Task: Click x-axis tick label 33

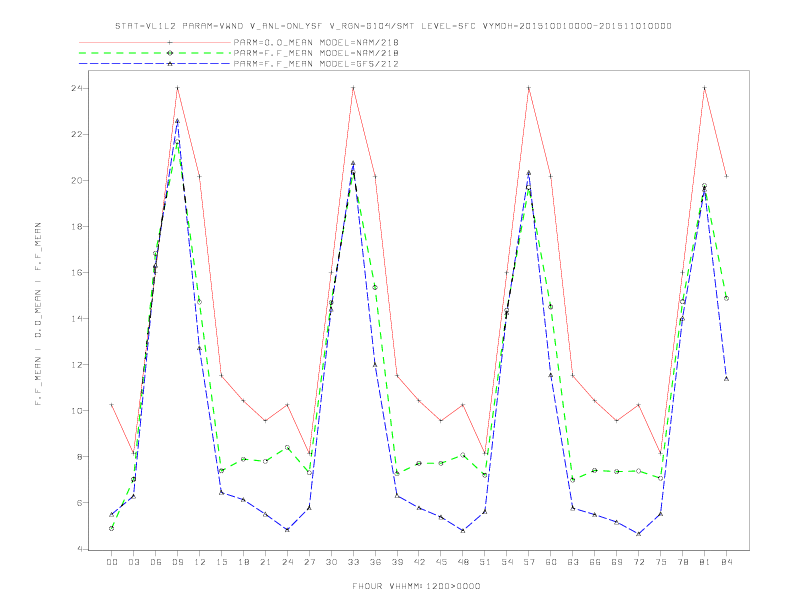Action: coord(353,562)
